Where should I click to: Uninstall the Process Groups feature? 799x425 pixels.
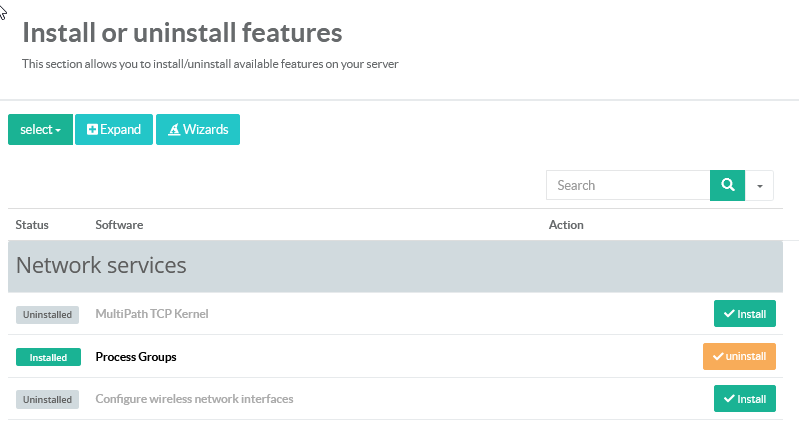738,357
